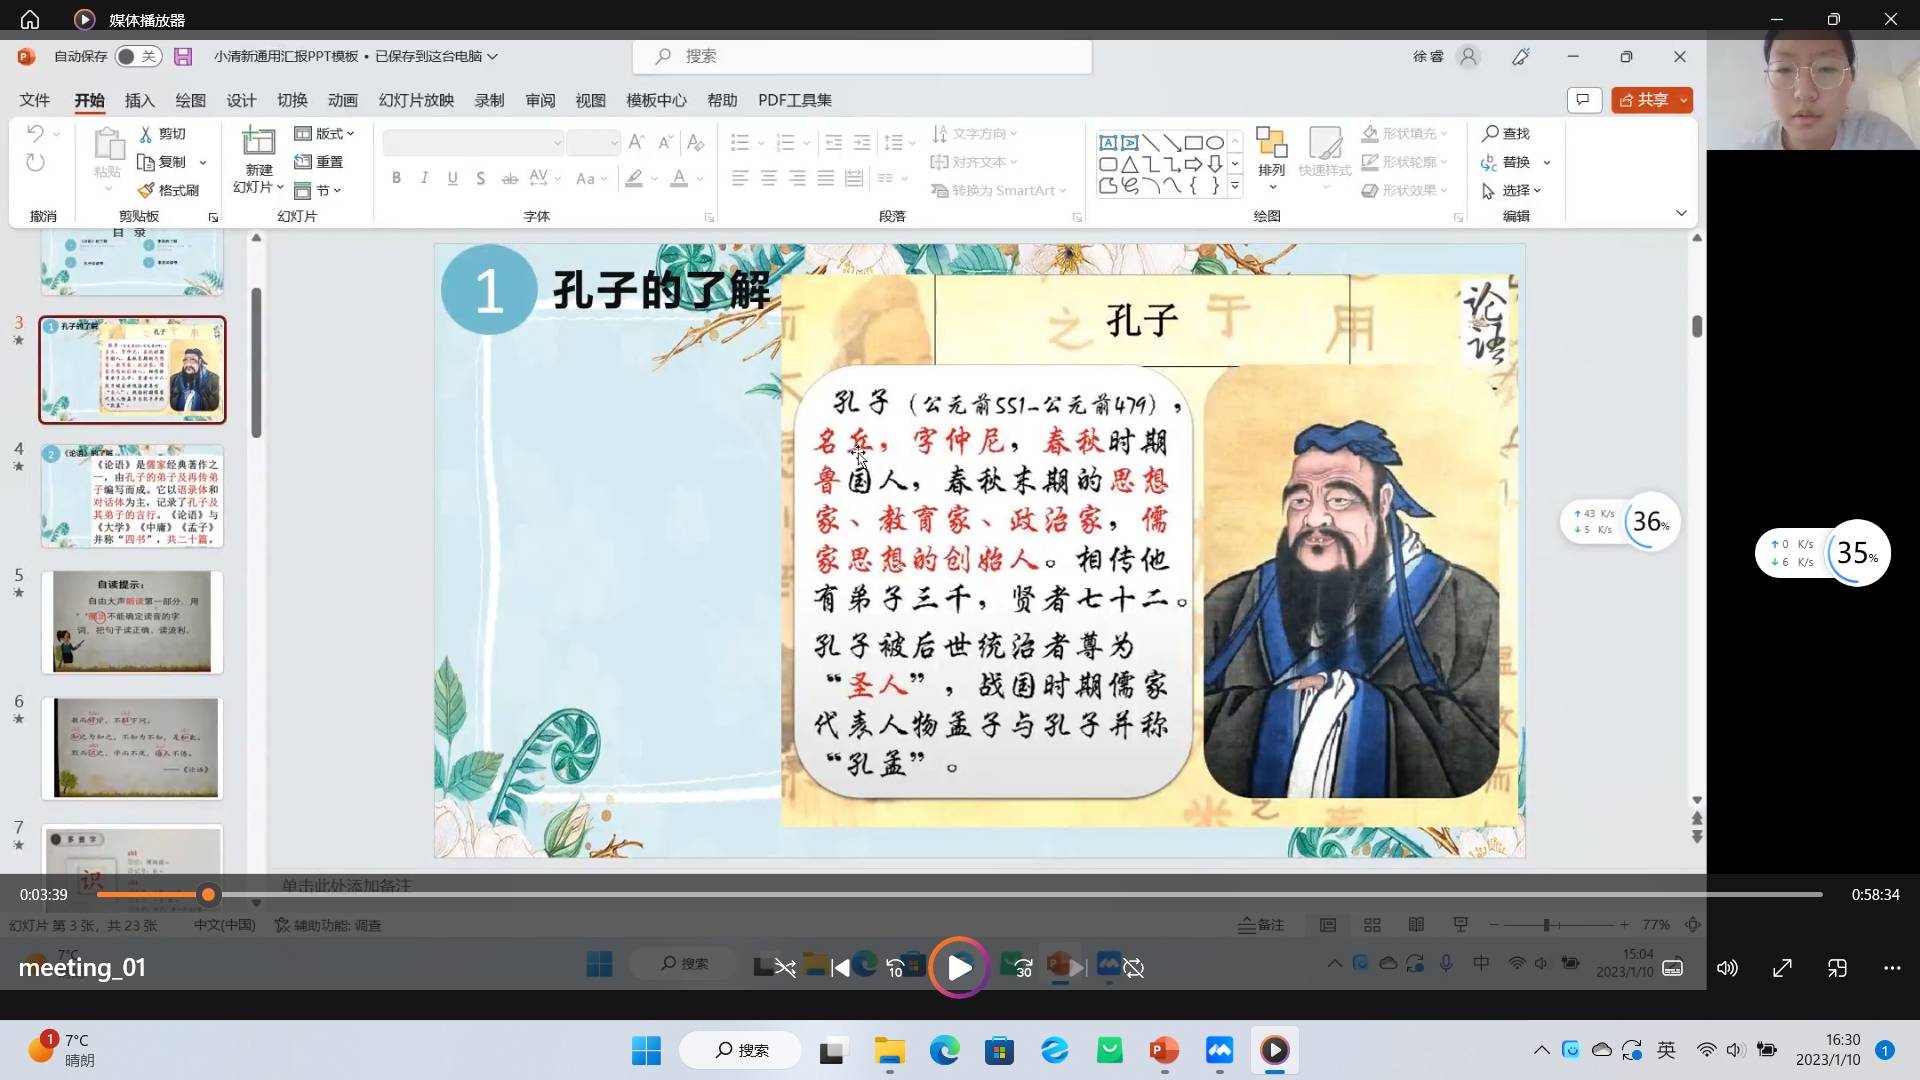Switch to the 插入 Insert tab
Viewport: 1920px width, 1080px height.
click(x=139, y=100)
